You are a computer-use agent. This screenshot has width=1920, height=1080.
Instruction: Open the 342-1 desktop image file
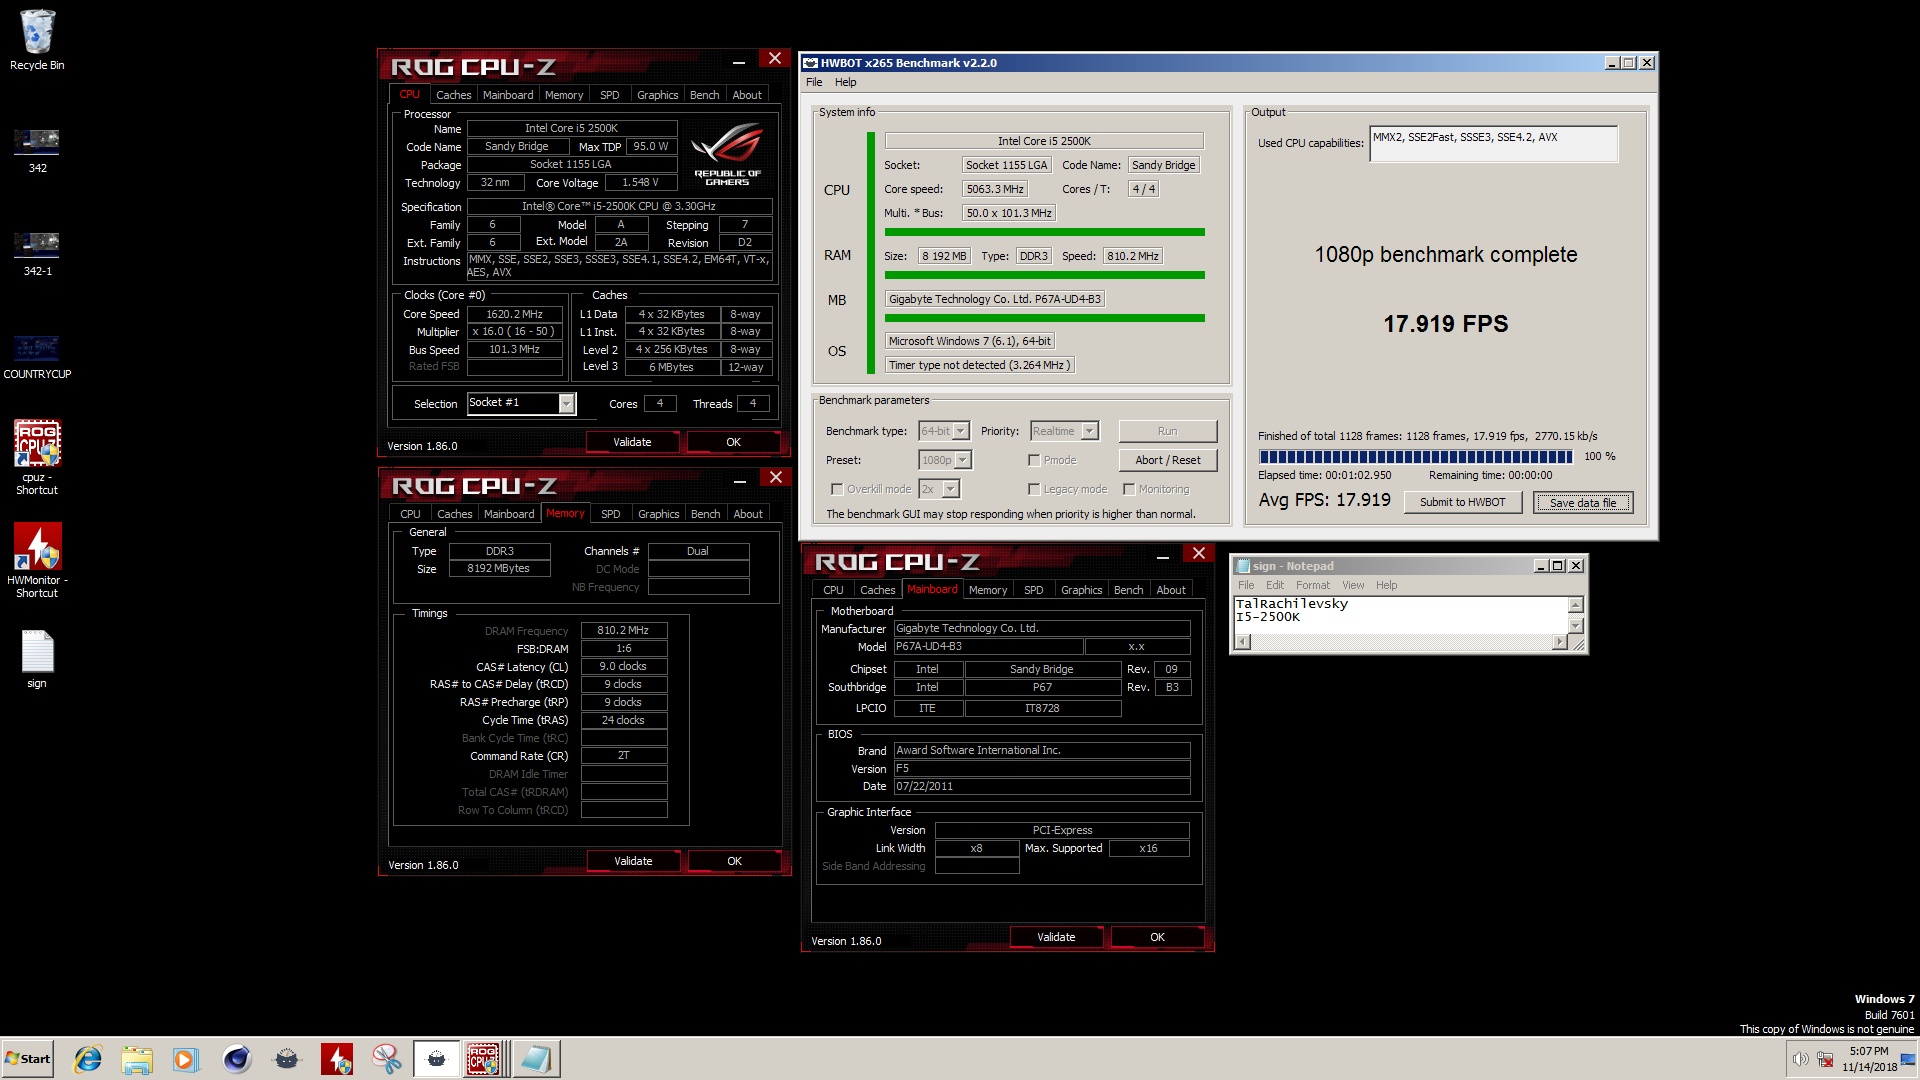(x=37, y=253)
